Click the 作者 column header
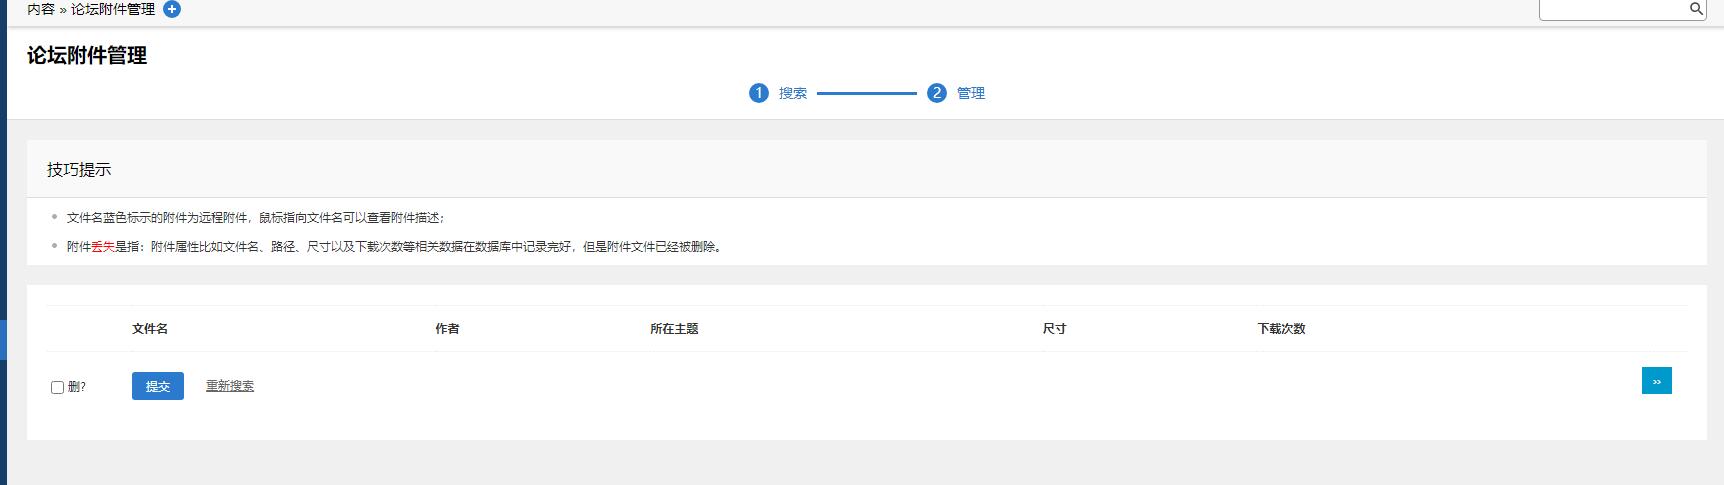This screenshot has height=485, width=1724. 447,329
